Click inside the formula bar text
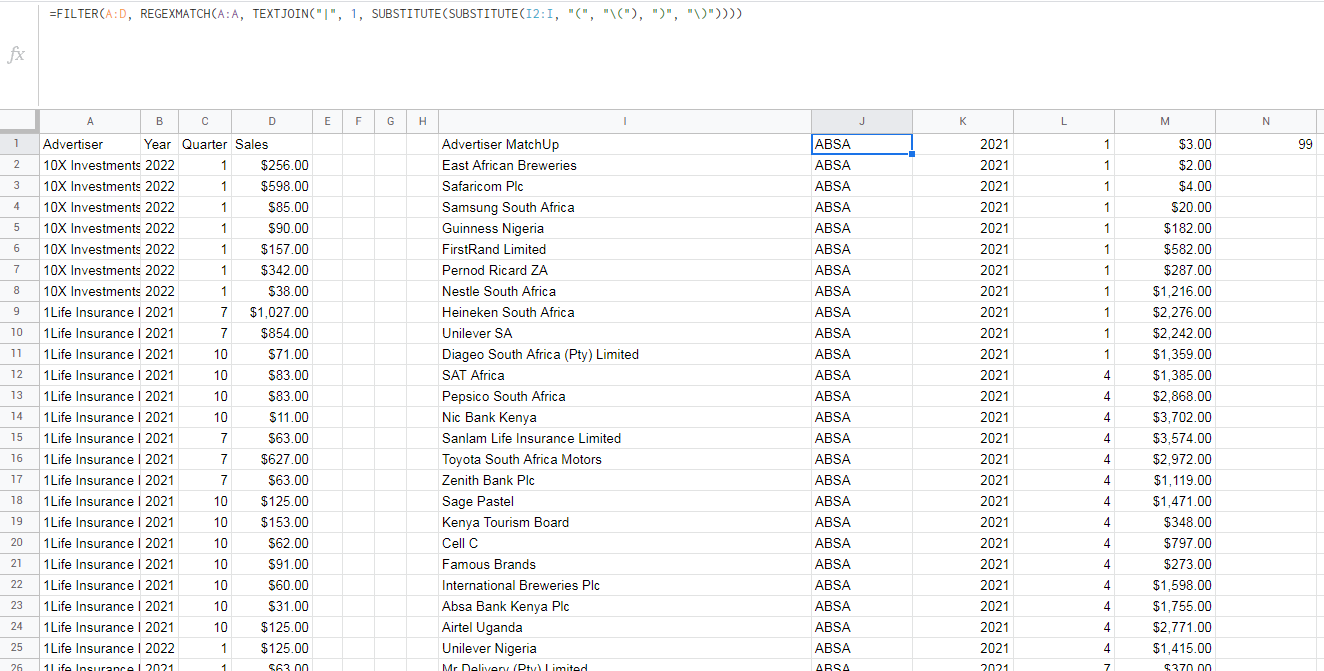This screenshot has height=671, width=1324. pos(395,14)
